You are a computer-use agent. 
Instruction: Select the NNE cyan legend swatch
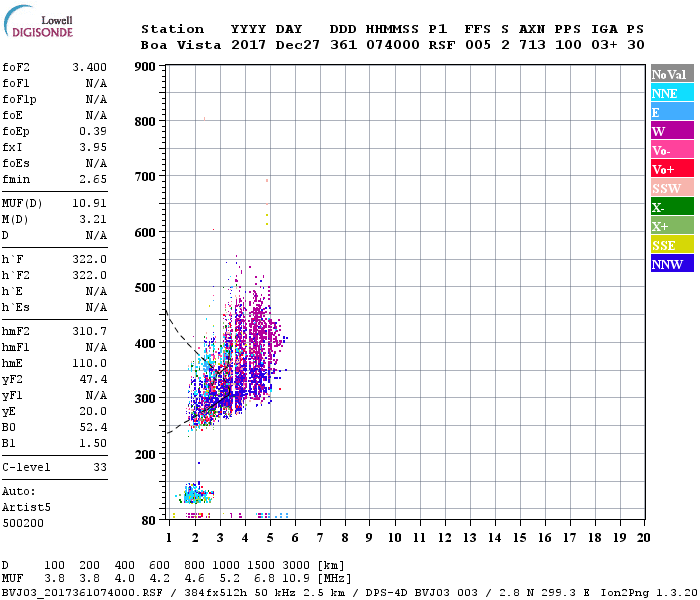tap(672, 93)
